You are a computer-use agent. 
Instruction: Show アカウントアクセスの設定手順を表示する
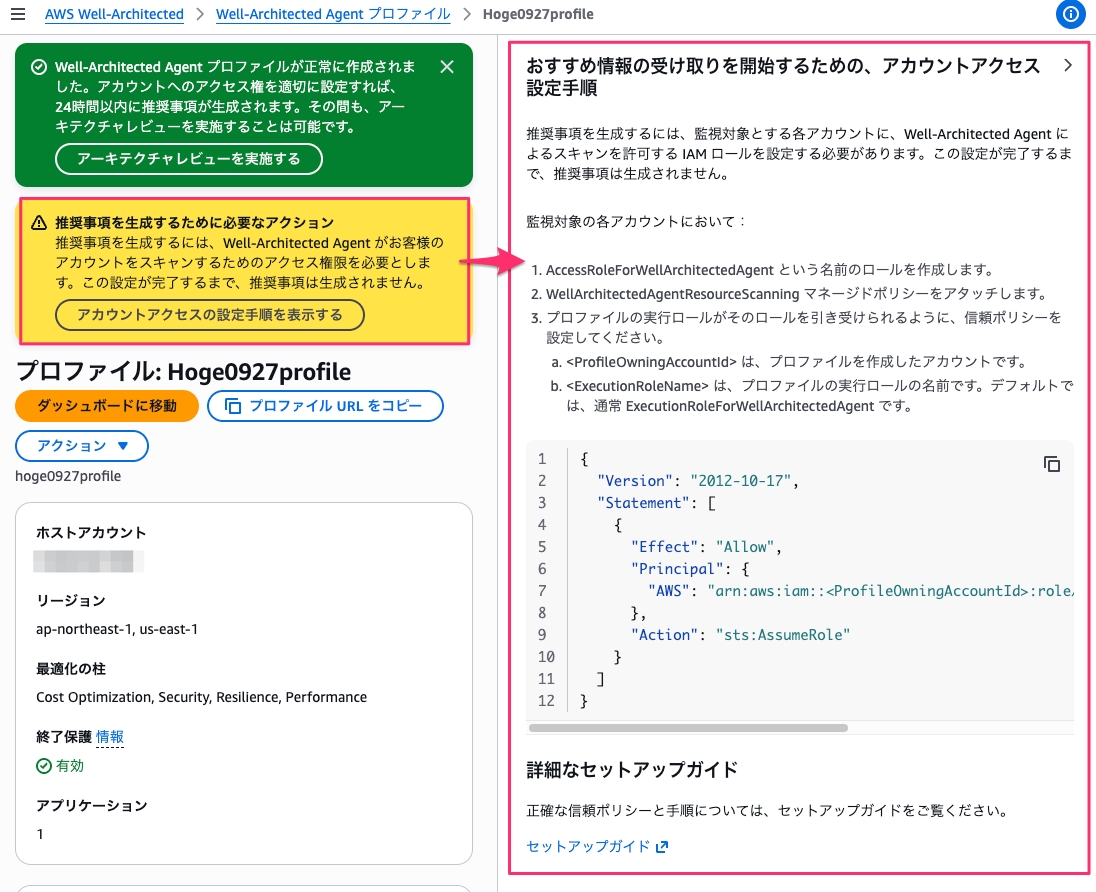click(210, 315)
